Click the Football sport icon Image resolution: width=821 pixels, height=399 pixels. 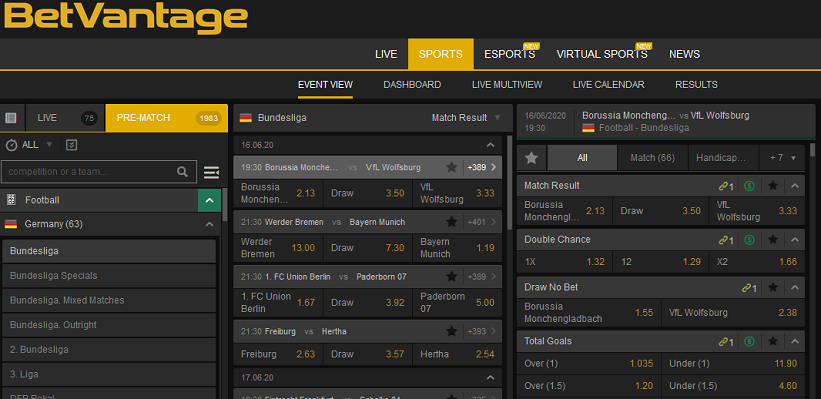tap(11, 200)
